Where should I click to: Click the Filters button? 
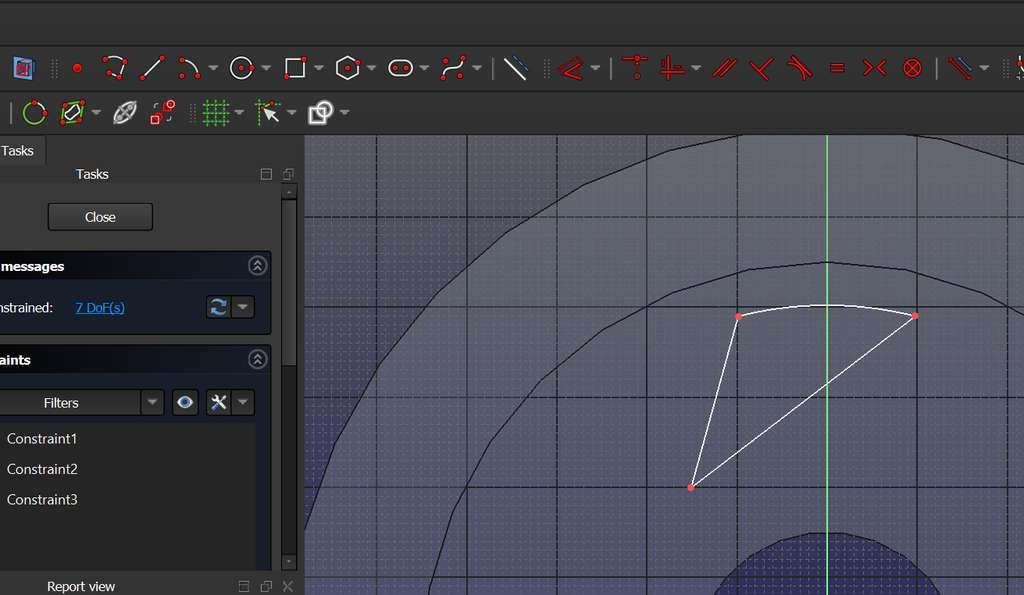pyautogui.click(x=70, y=402)
